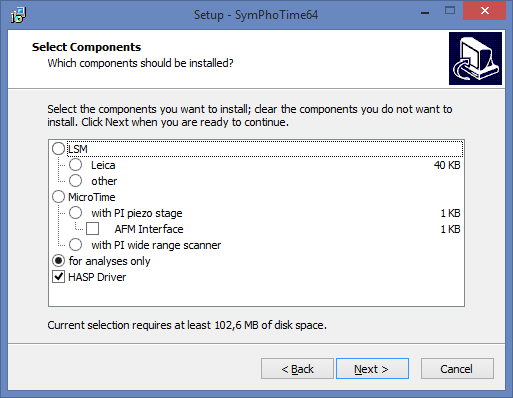
Task: Return with the Back button
Action: tap(297, 369)
